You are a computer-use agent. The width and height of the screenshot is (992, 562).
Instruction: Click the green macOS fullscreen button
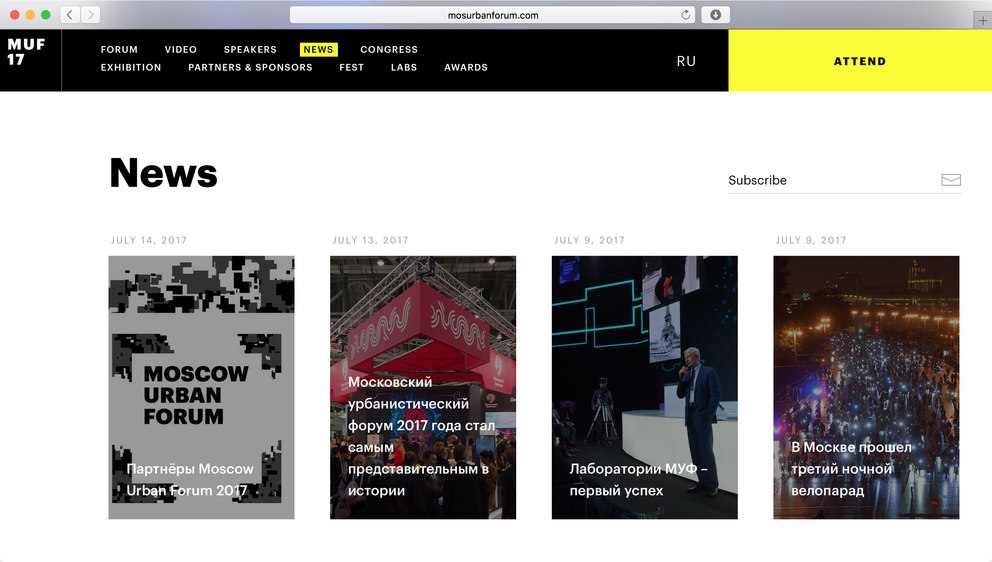click(46, 15)
